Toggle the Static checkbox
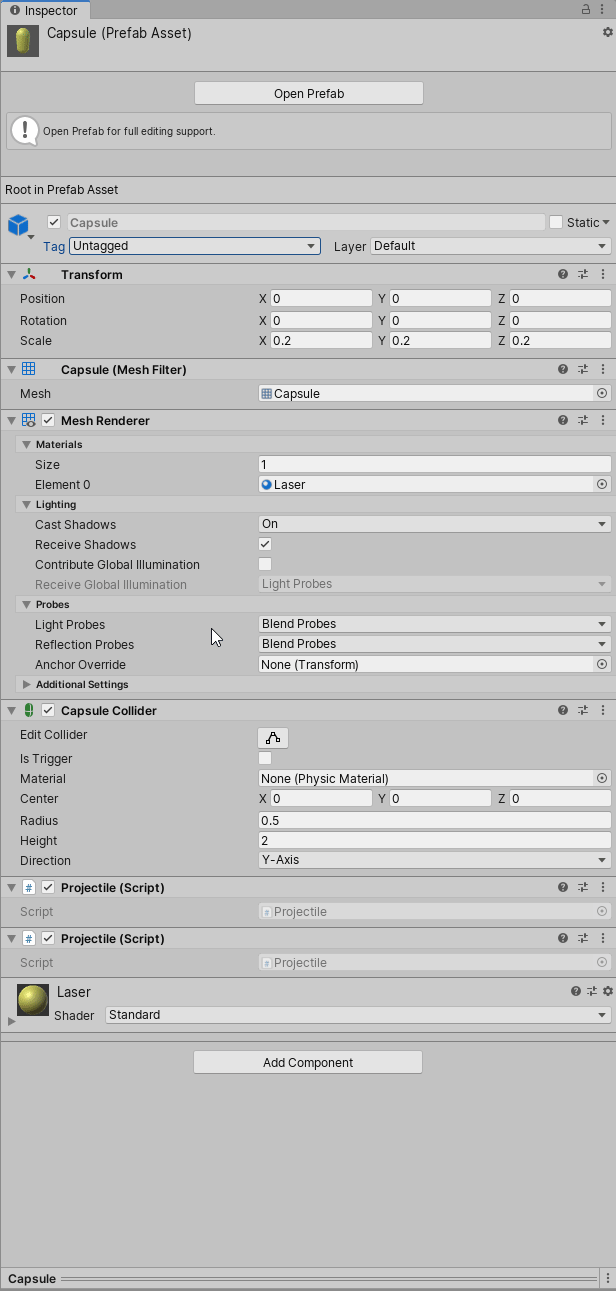616x1291 pixels. 556,222
